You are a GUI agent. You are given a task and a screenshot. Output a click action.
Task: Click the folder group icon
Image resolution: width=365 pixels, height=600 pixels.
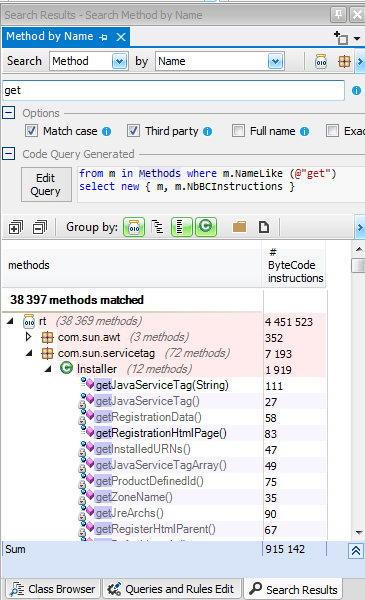pos(240,227)
